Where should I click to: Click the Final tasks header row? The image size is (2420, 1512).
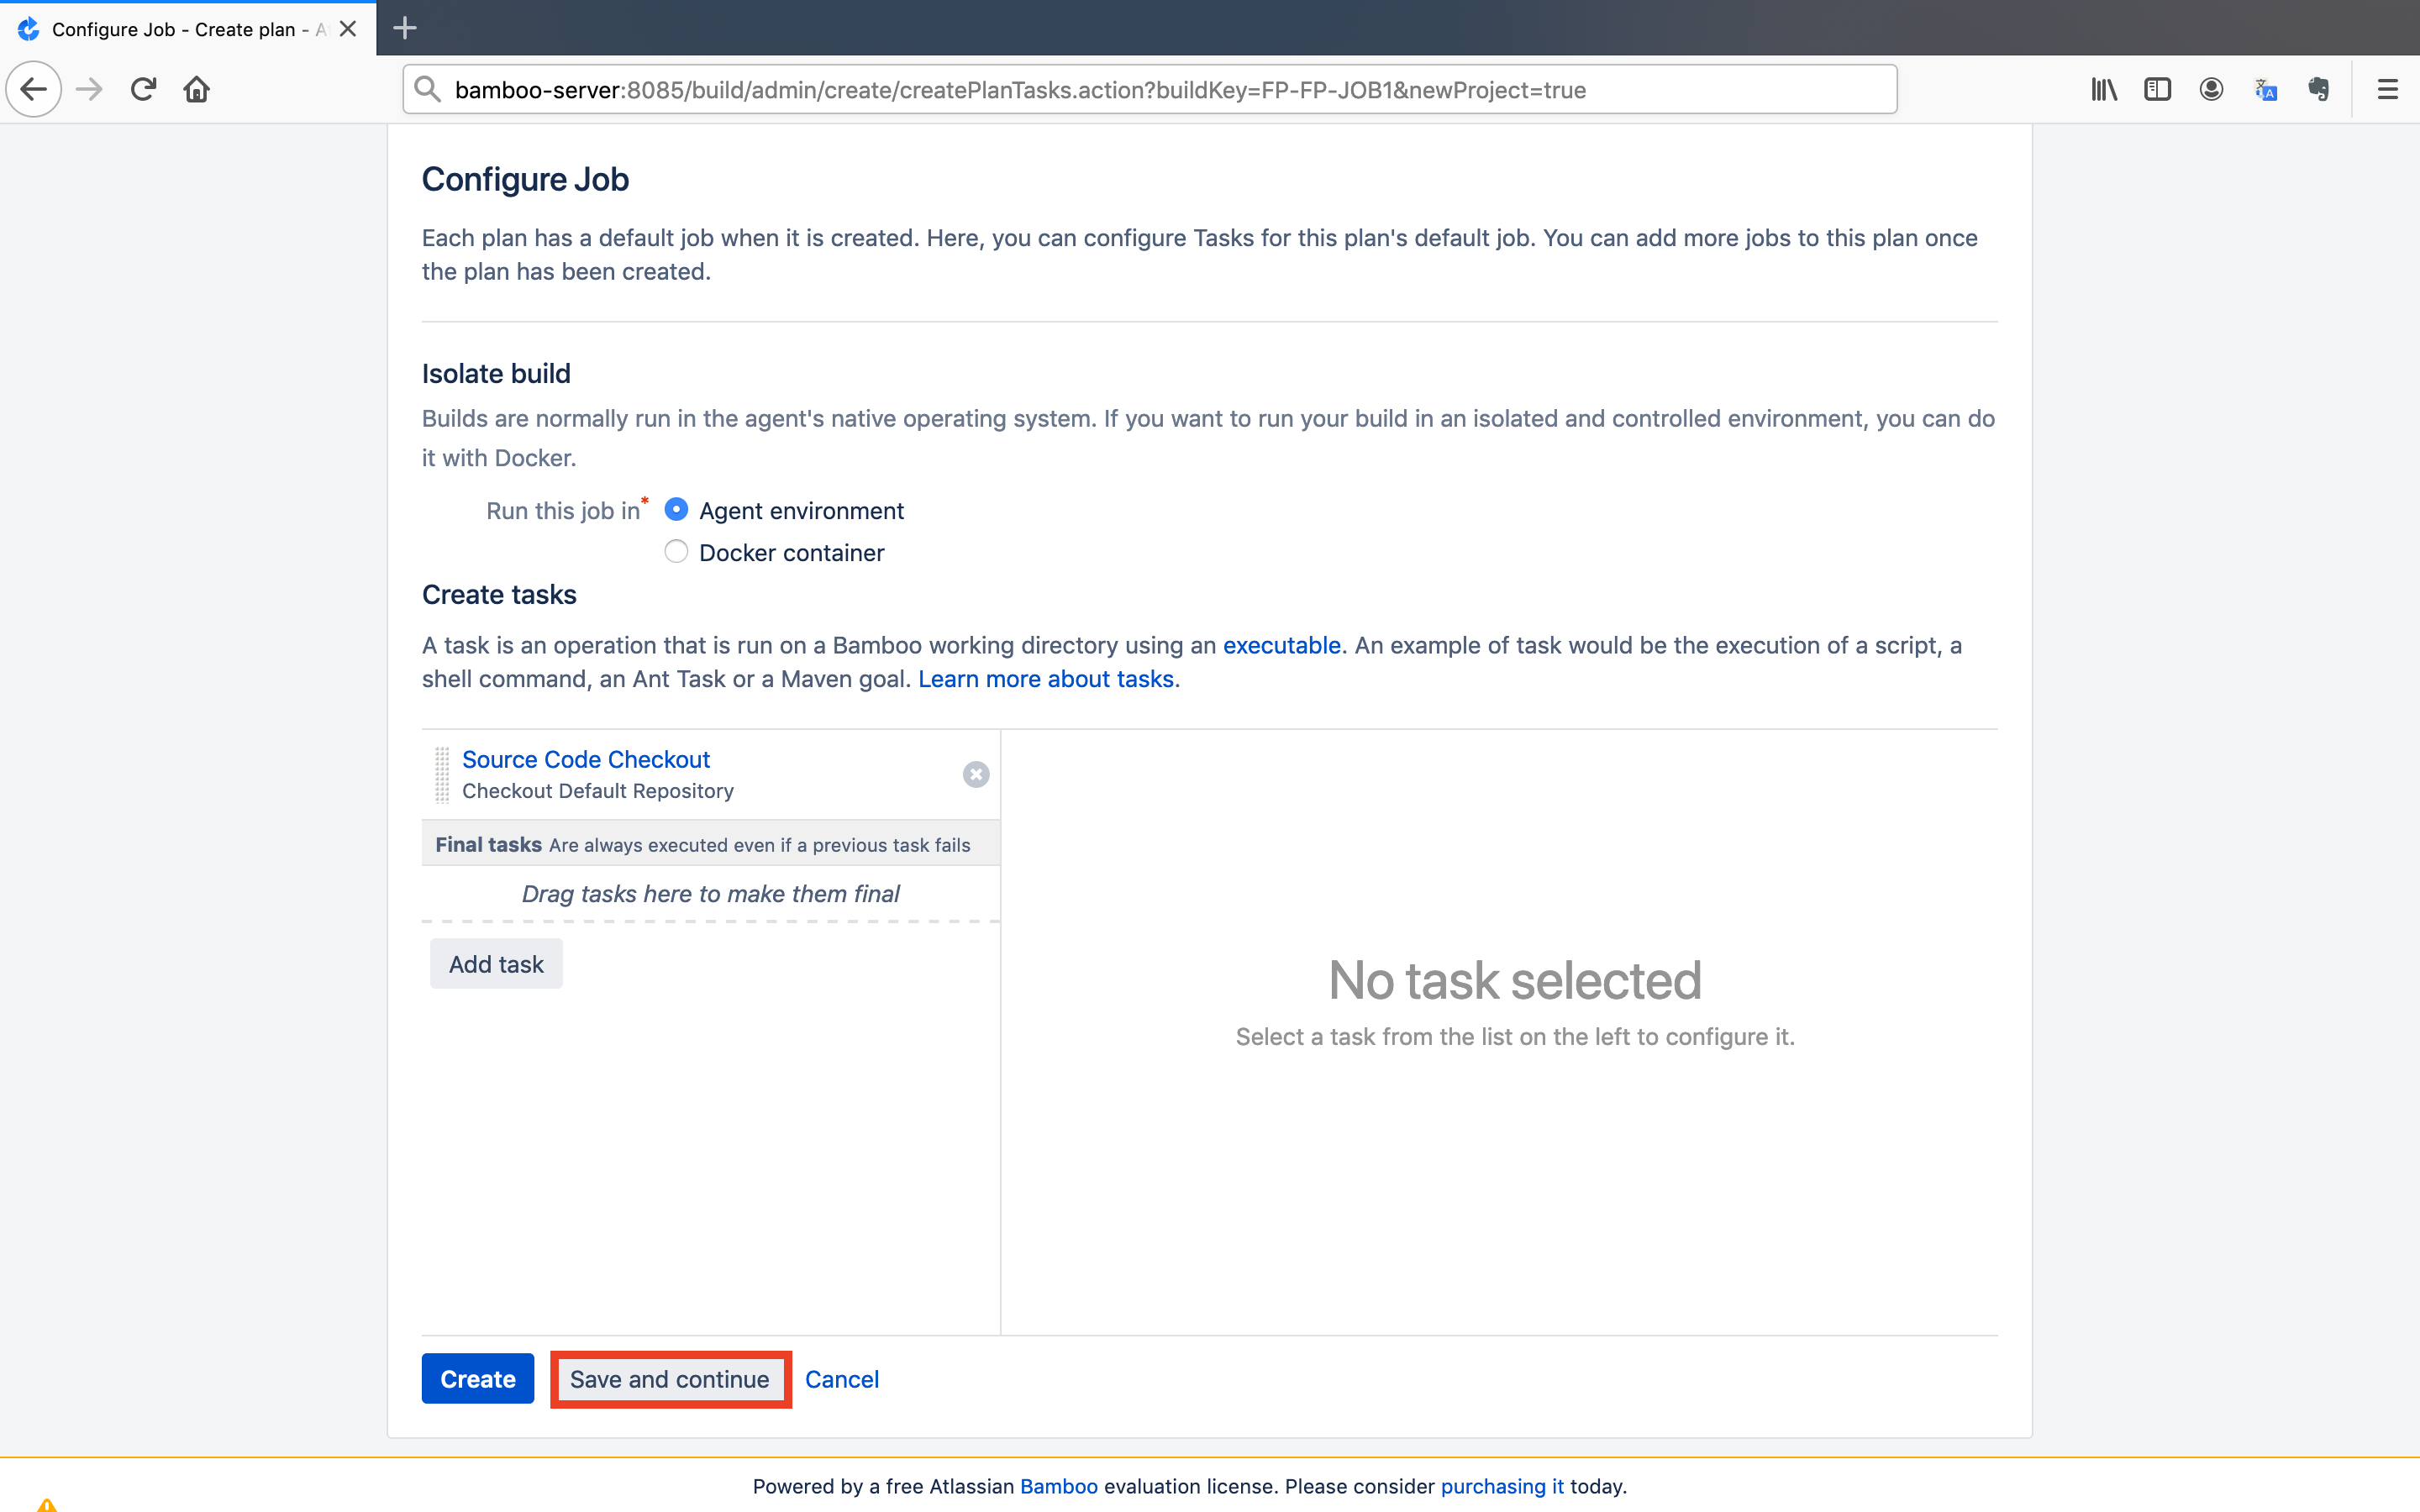point(711,844)
